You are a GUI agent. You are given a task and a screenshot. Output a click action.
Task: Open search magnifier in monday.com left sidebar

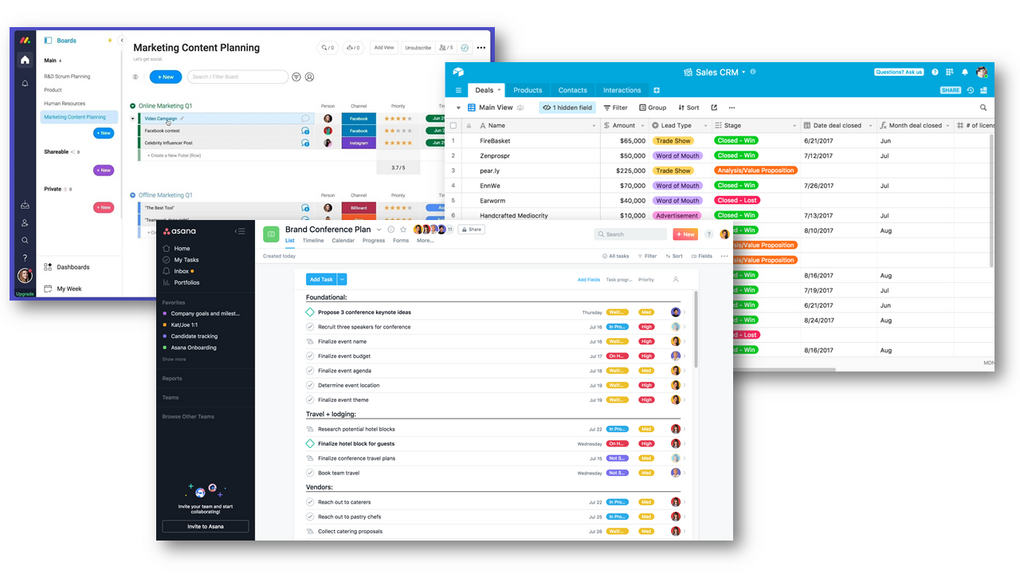(x=25, y=240)
